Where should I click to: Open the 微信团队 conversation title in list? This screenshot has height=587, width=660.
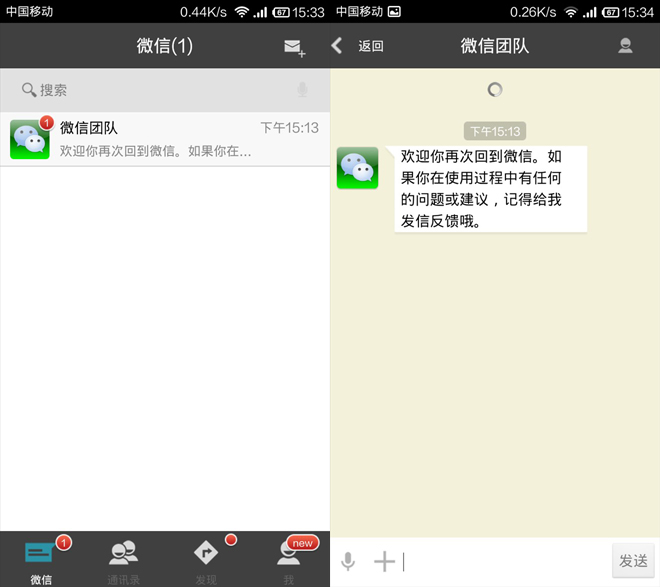pos(88,128)
